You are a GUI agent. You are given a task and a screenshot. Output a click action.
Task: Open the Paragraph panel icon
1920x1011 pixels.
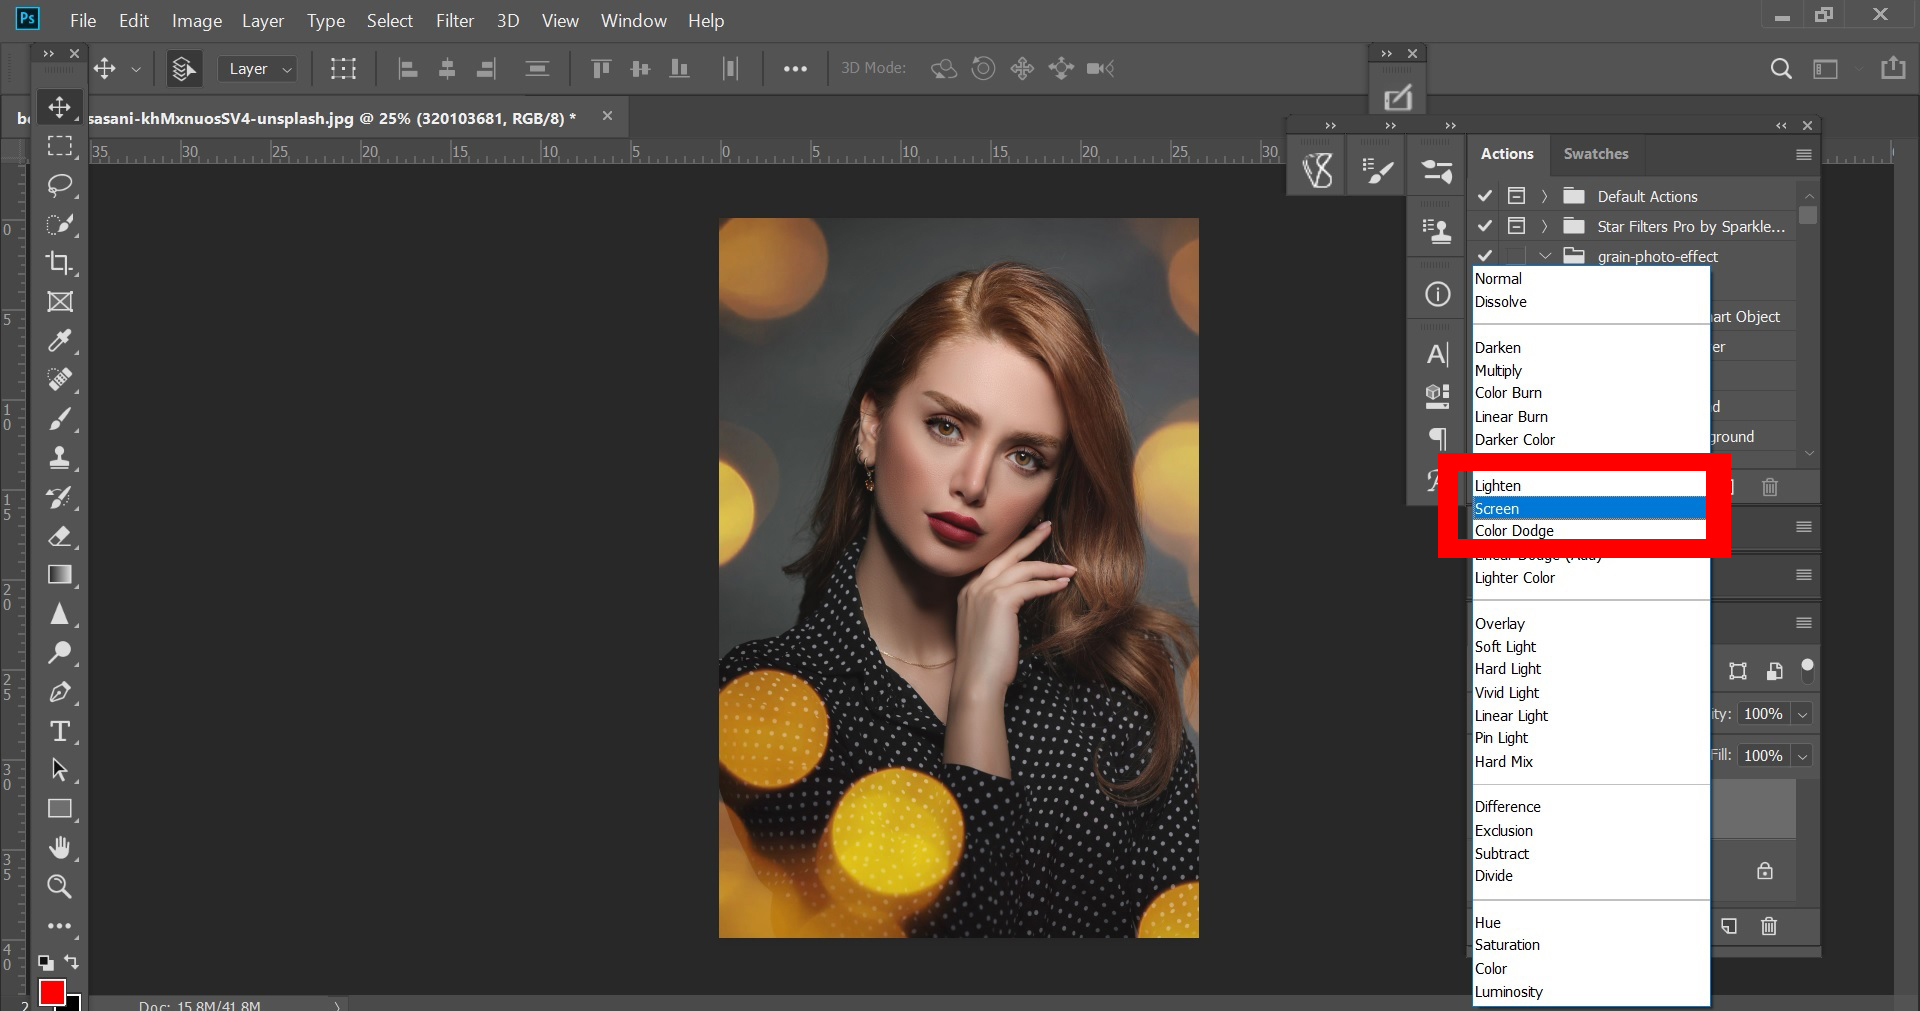click(x=1437, y=438)
